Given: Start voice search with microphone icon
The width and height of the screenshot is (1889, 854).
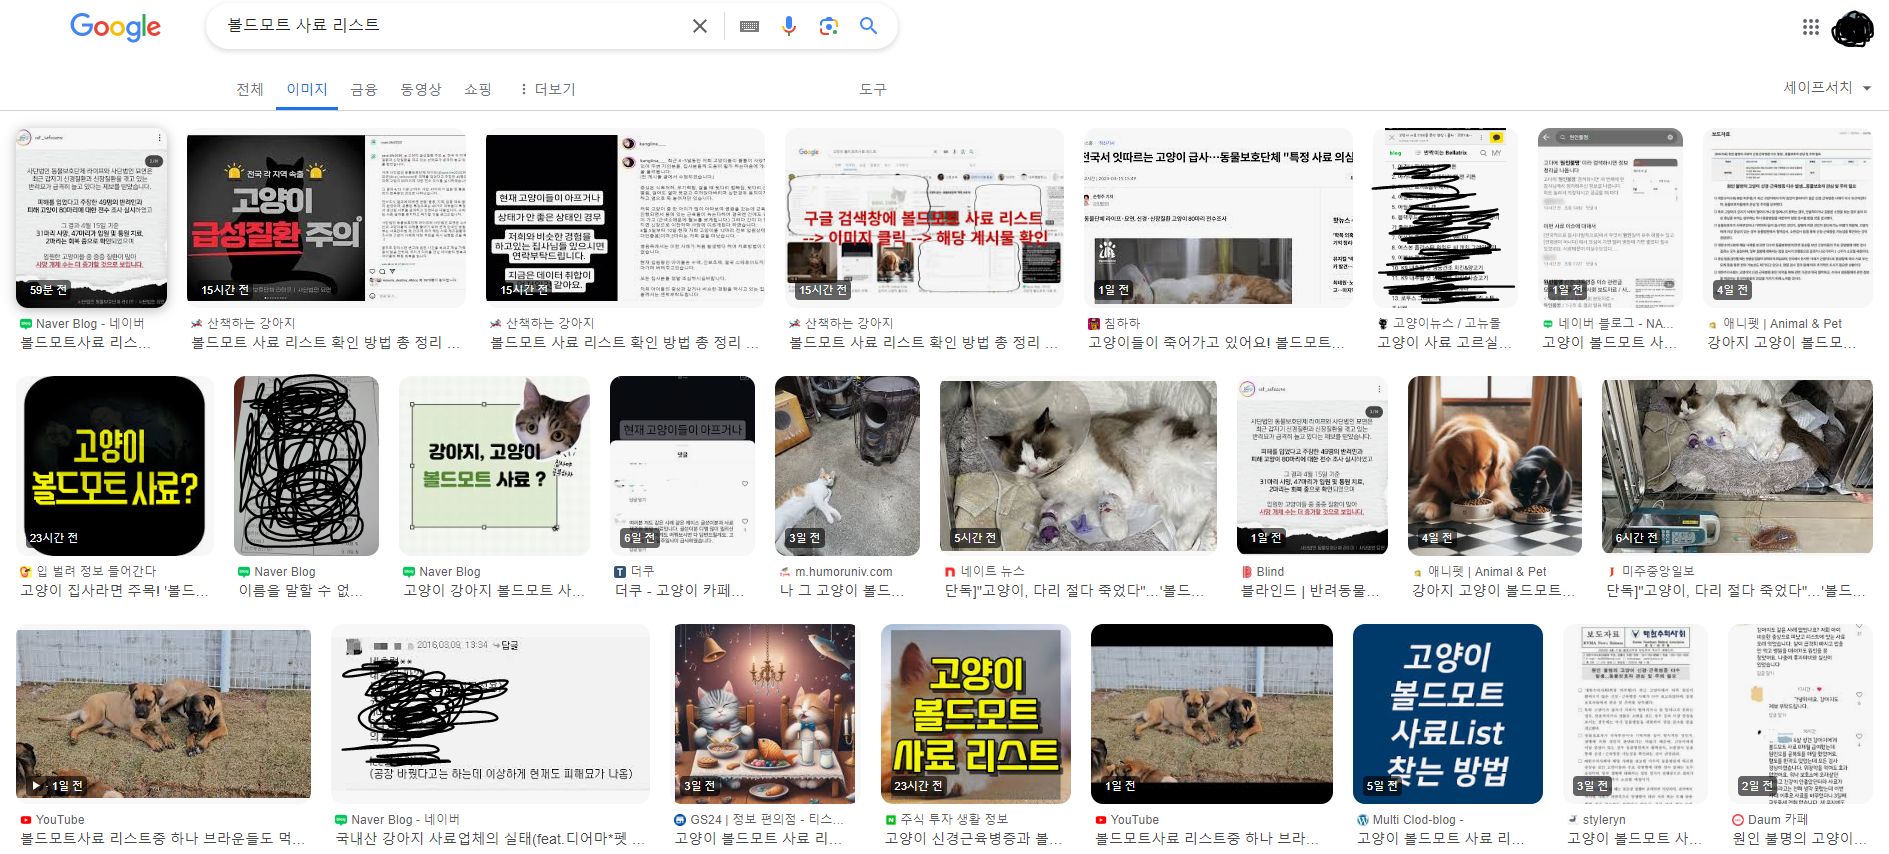Looking at the screenshot, I should coord(789,26).
